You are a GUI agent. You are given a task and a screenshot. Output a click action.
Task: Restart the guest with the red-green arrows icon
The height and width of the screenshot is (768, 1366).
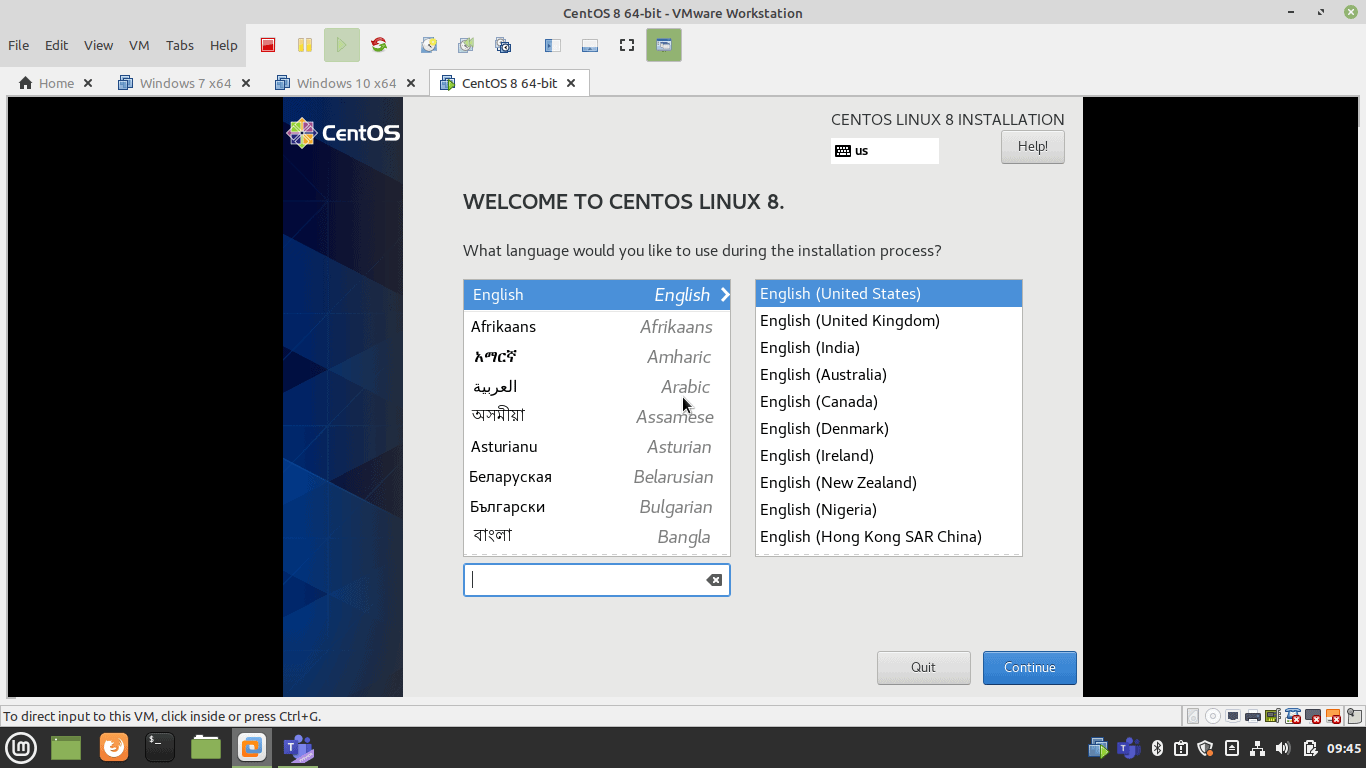click(379, 45)
